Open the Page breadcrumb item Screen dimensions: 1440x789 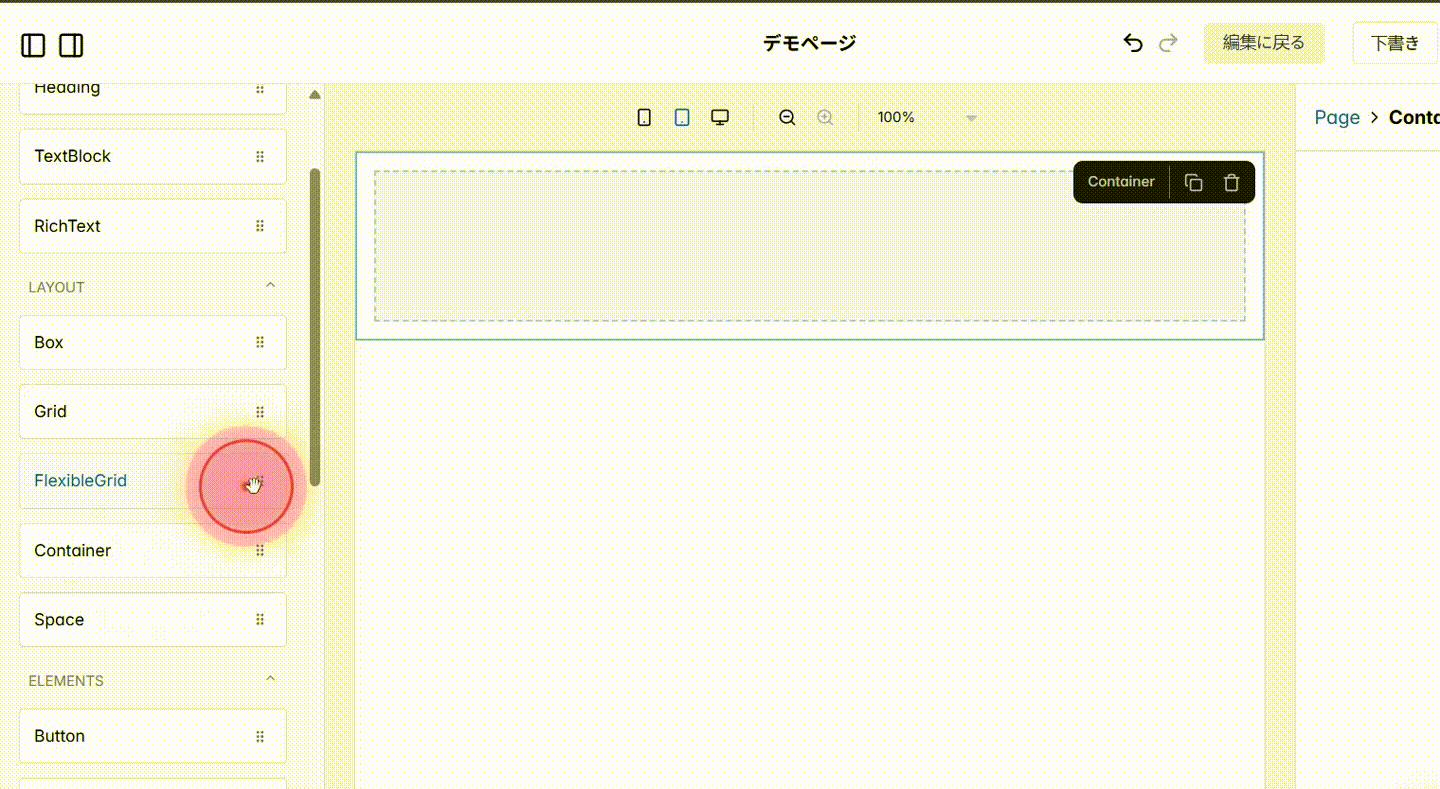[x=1337, y=117]
